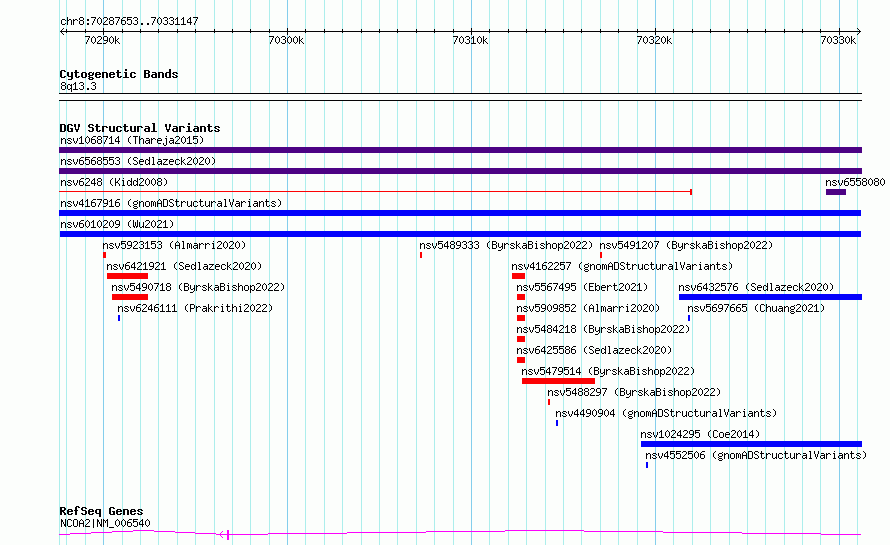Screen dimensions: 890x545
Task: Select the blue nsv6432576 variant bar
Action: [770, 297]
